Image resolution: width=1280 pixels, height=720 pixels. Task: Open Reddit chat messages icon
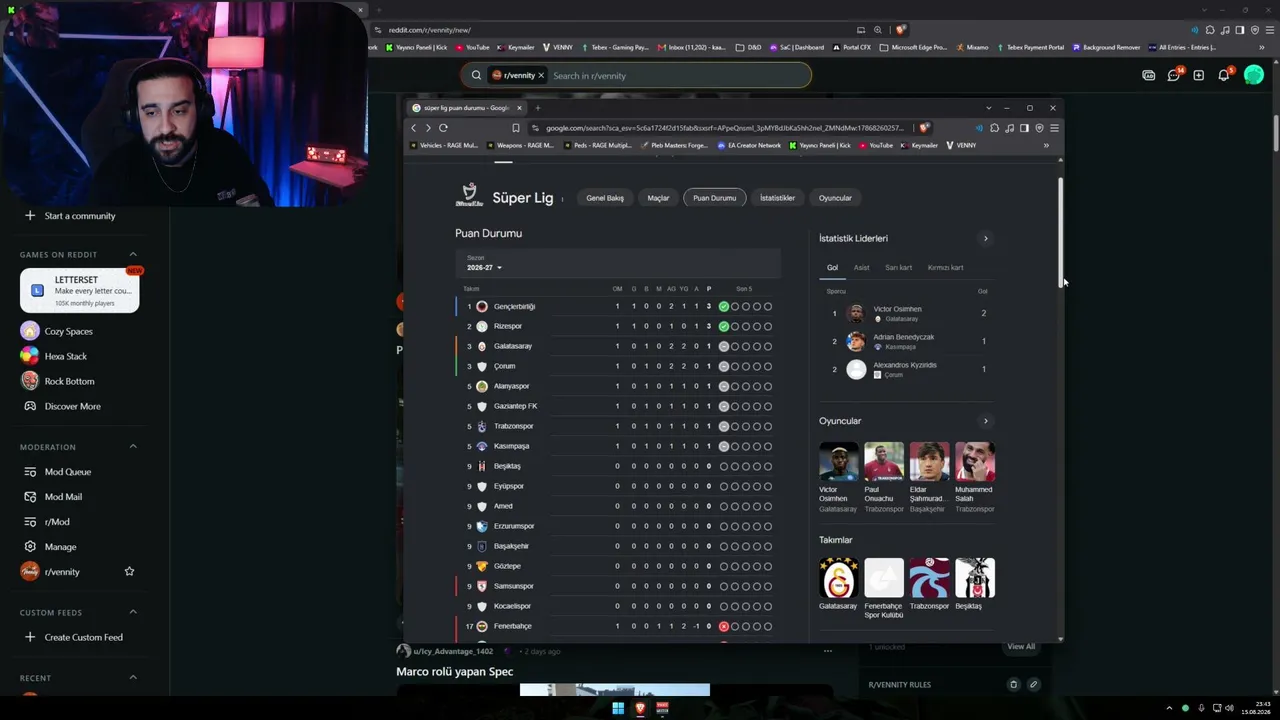(1173, 75)
